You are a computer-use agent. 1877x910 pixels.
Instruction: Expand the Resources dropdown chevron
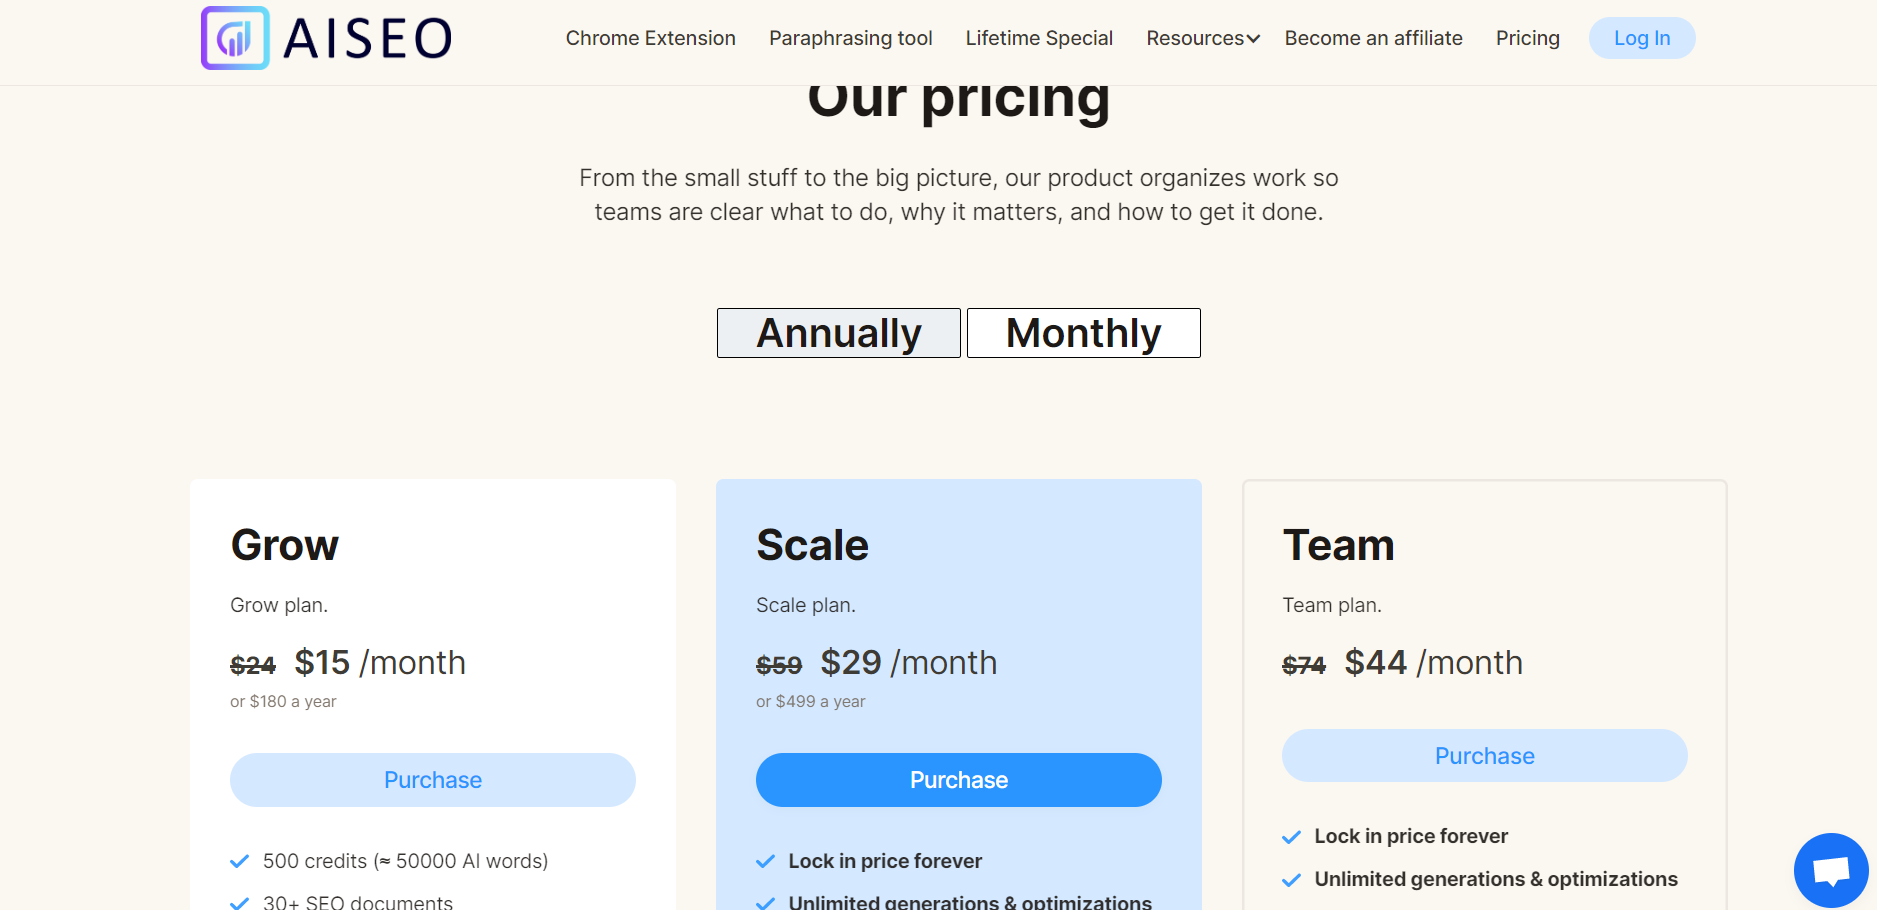(x=1253, y=39)
